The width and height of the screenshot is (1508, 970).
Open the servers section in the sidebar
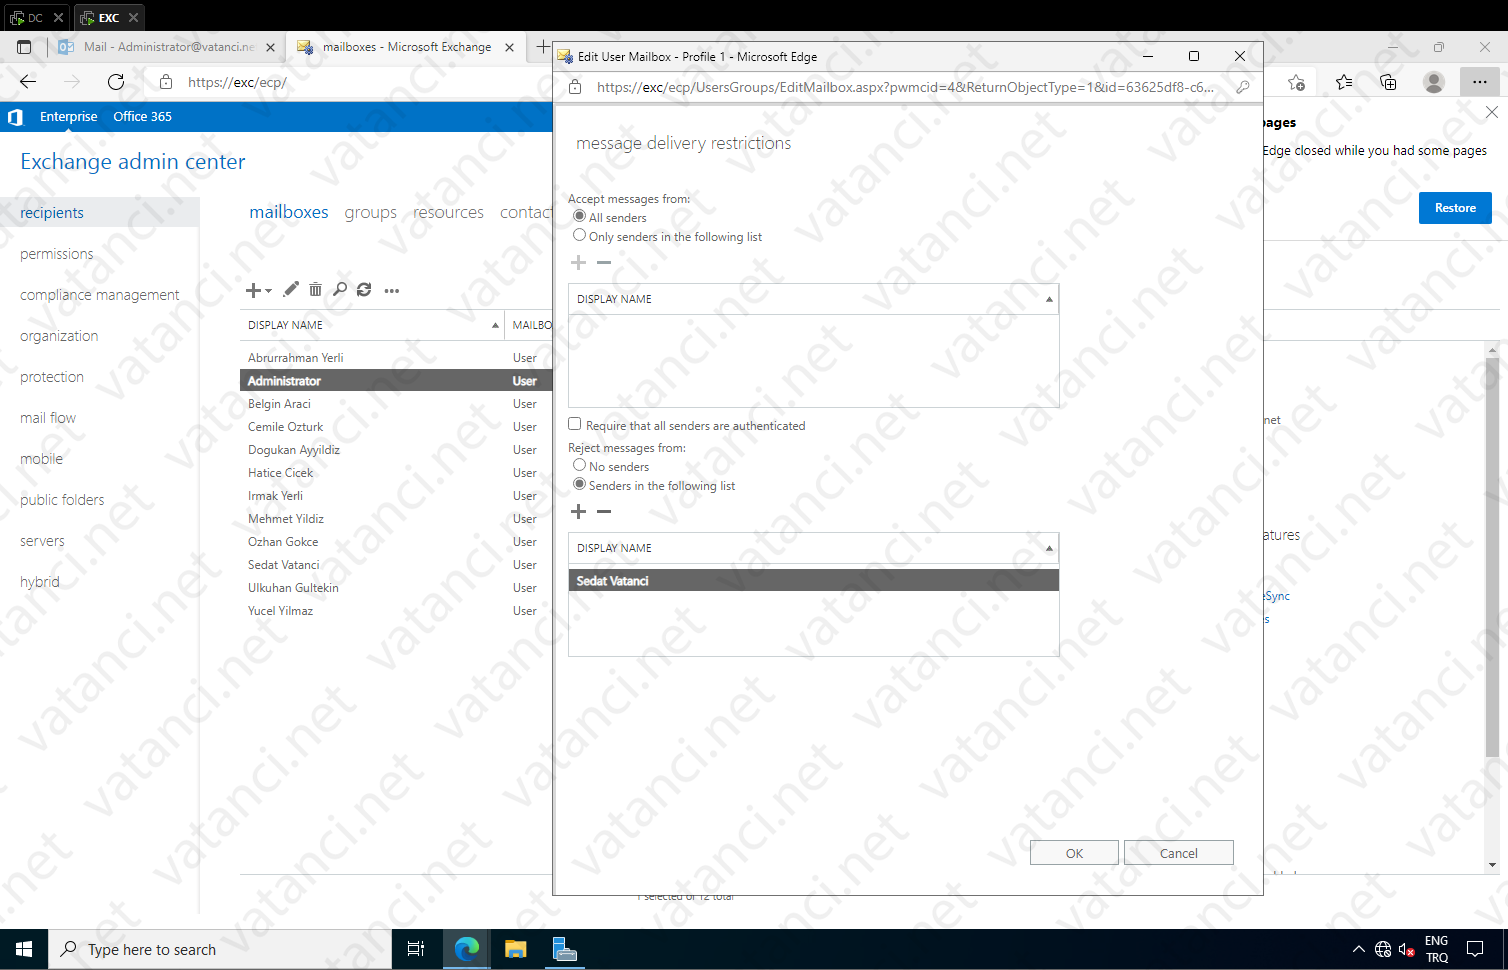click(x=42, y=541)
